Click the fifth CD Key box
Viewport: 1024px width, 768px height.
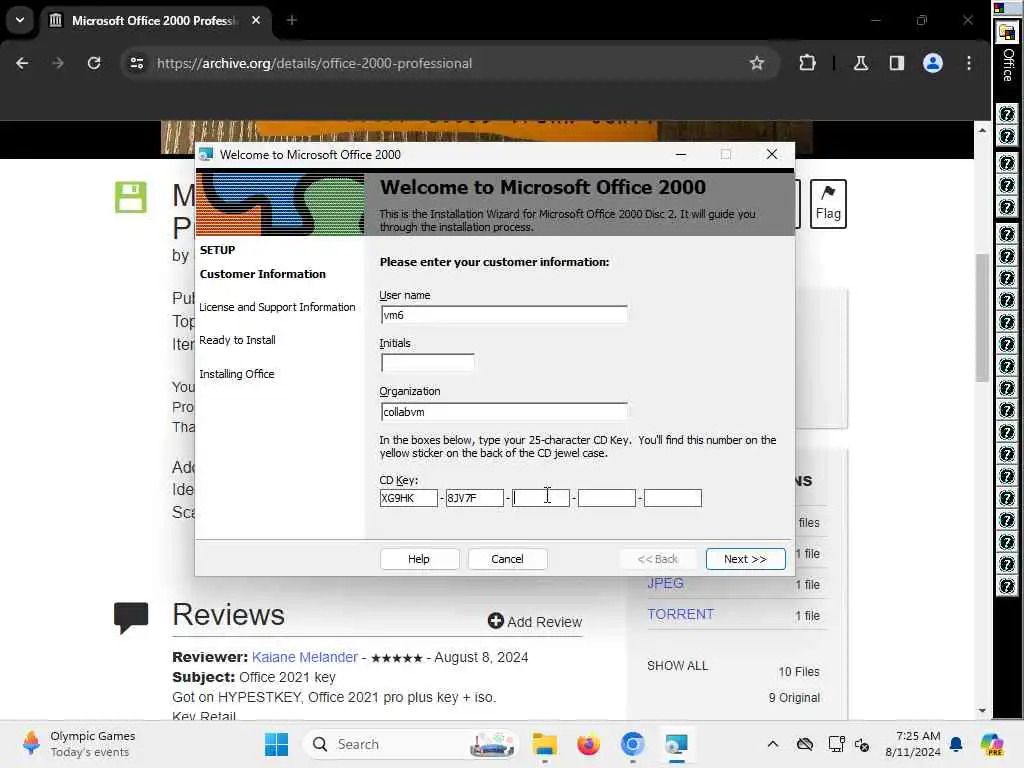tap(673, 498)
